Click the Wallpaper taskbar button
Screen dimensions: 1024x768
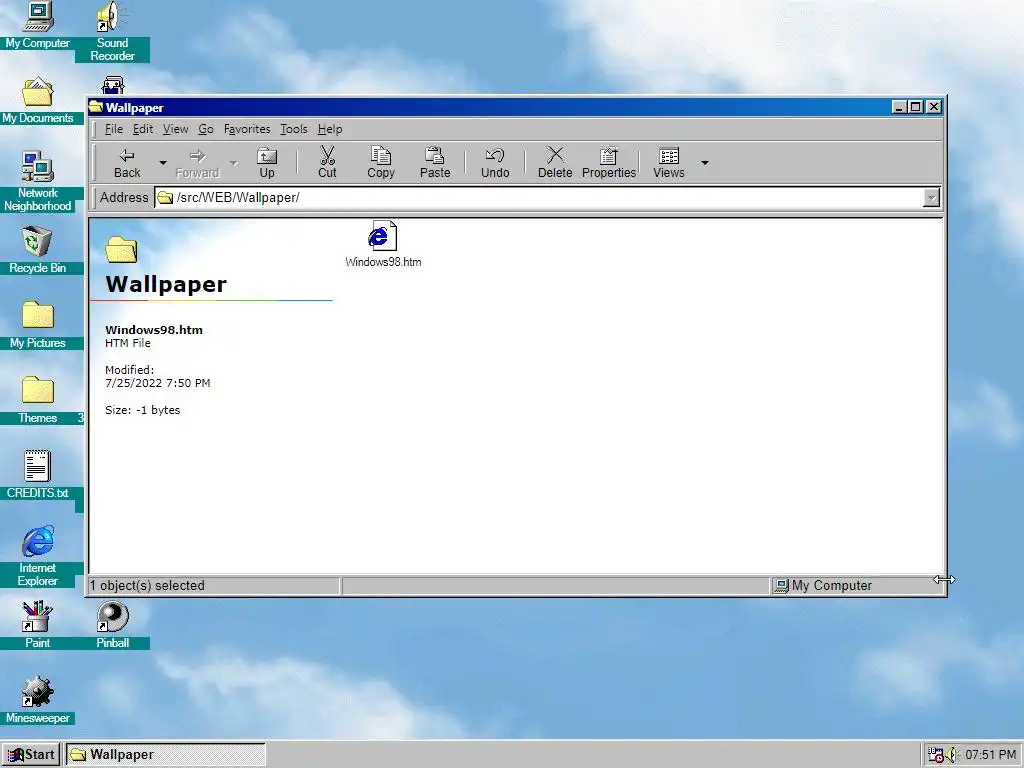166,754
